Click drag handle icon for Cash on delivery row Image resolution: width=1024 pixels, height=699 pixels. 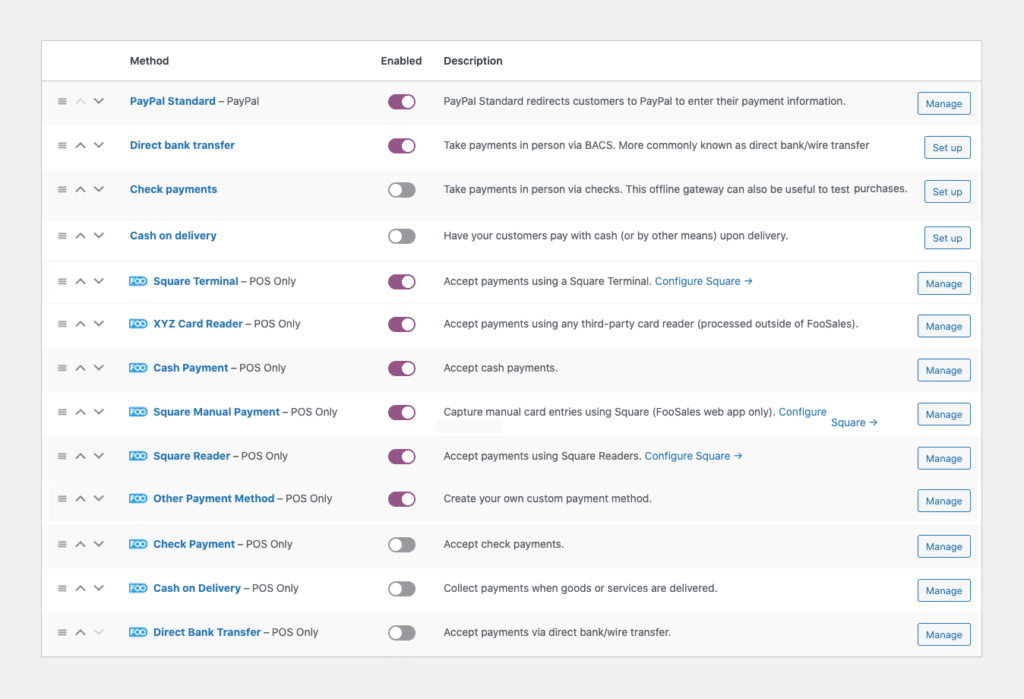tap(62, 236)
